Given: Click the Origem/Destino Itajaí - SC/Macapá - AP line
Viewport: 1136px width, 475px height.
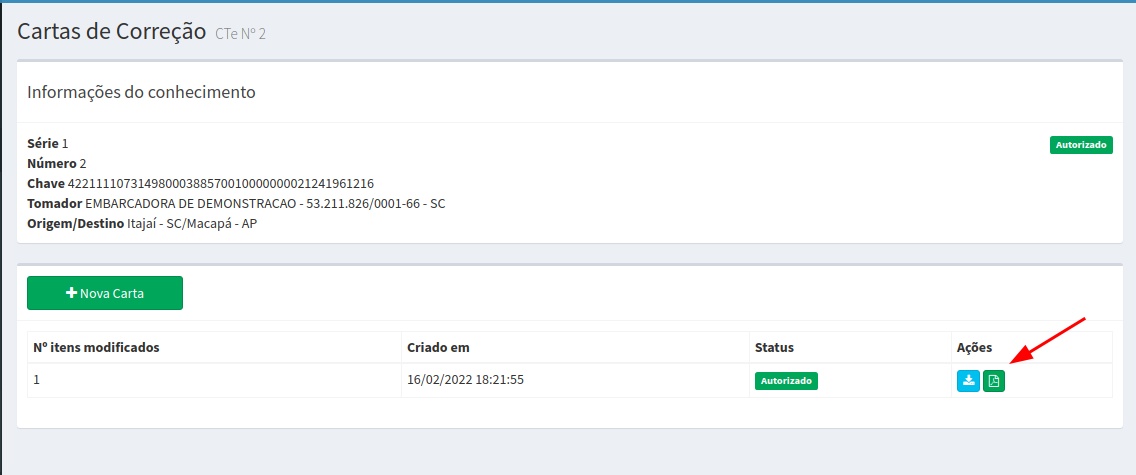Looking at the screenshot, I should pyautogui.click(x=142, y=223).
